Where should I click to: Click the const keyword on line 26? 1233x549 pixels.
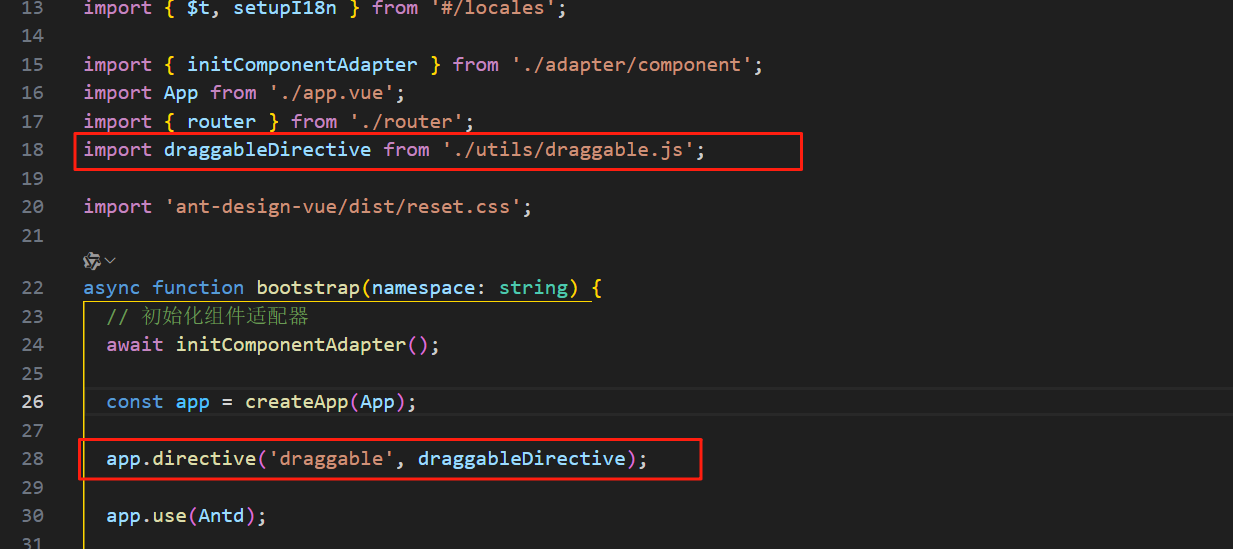[135, 402]
